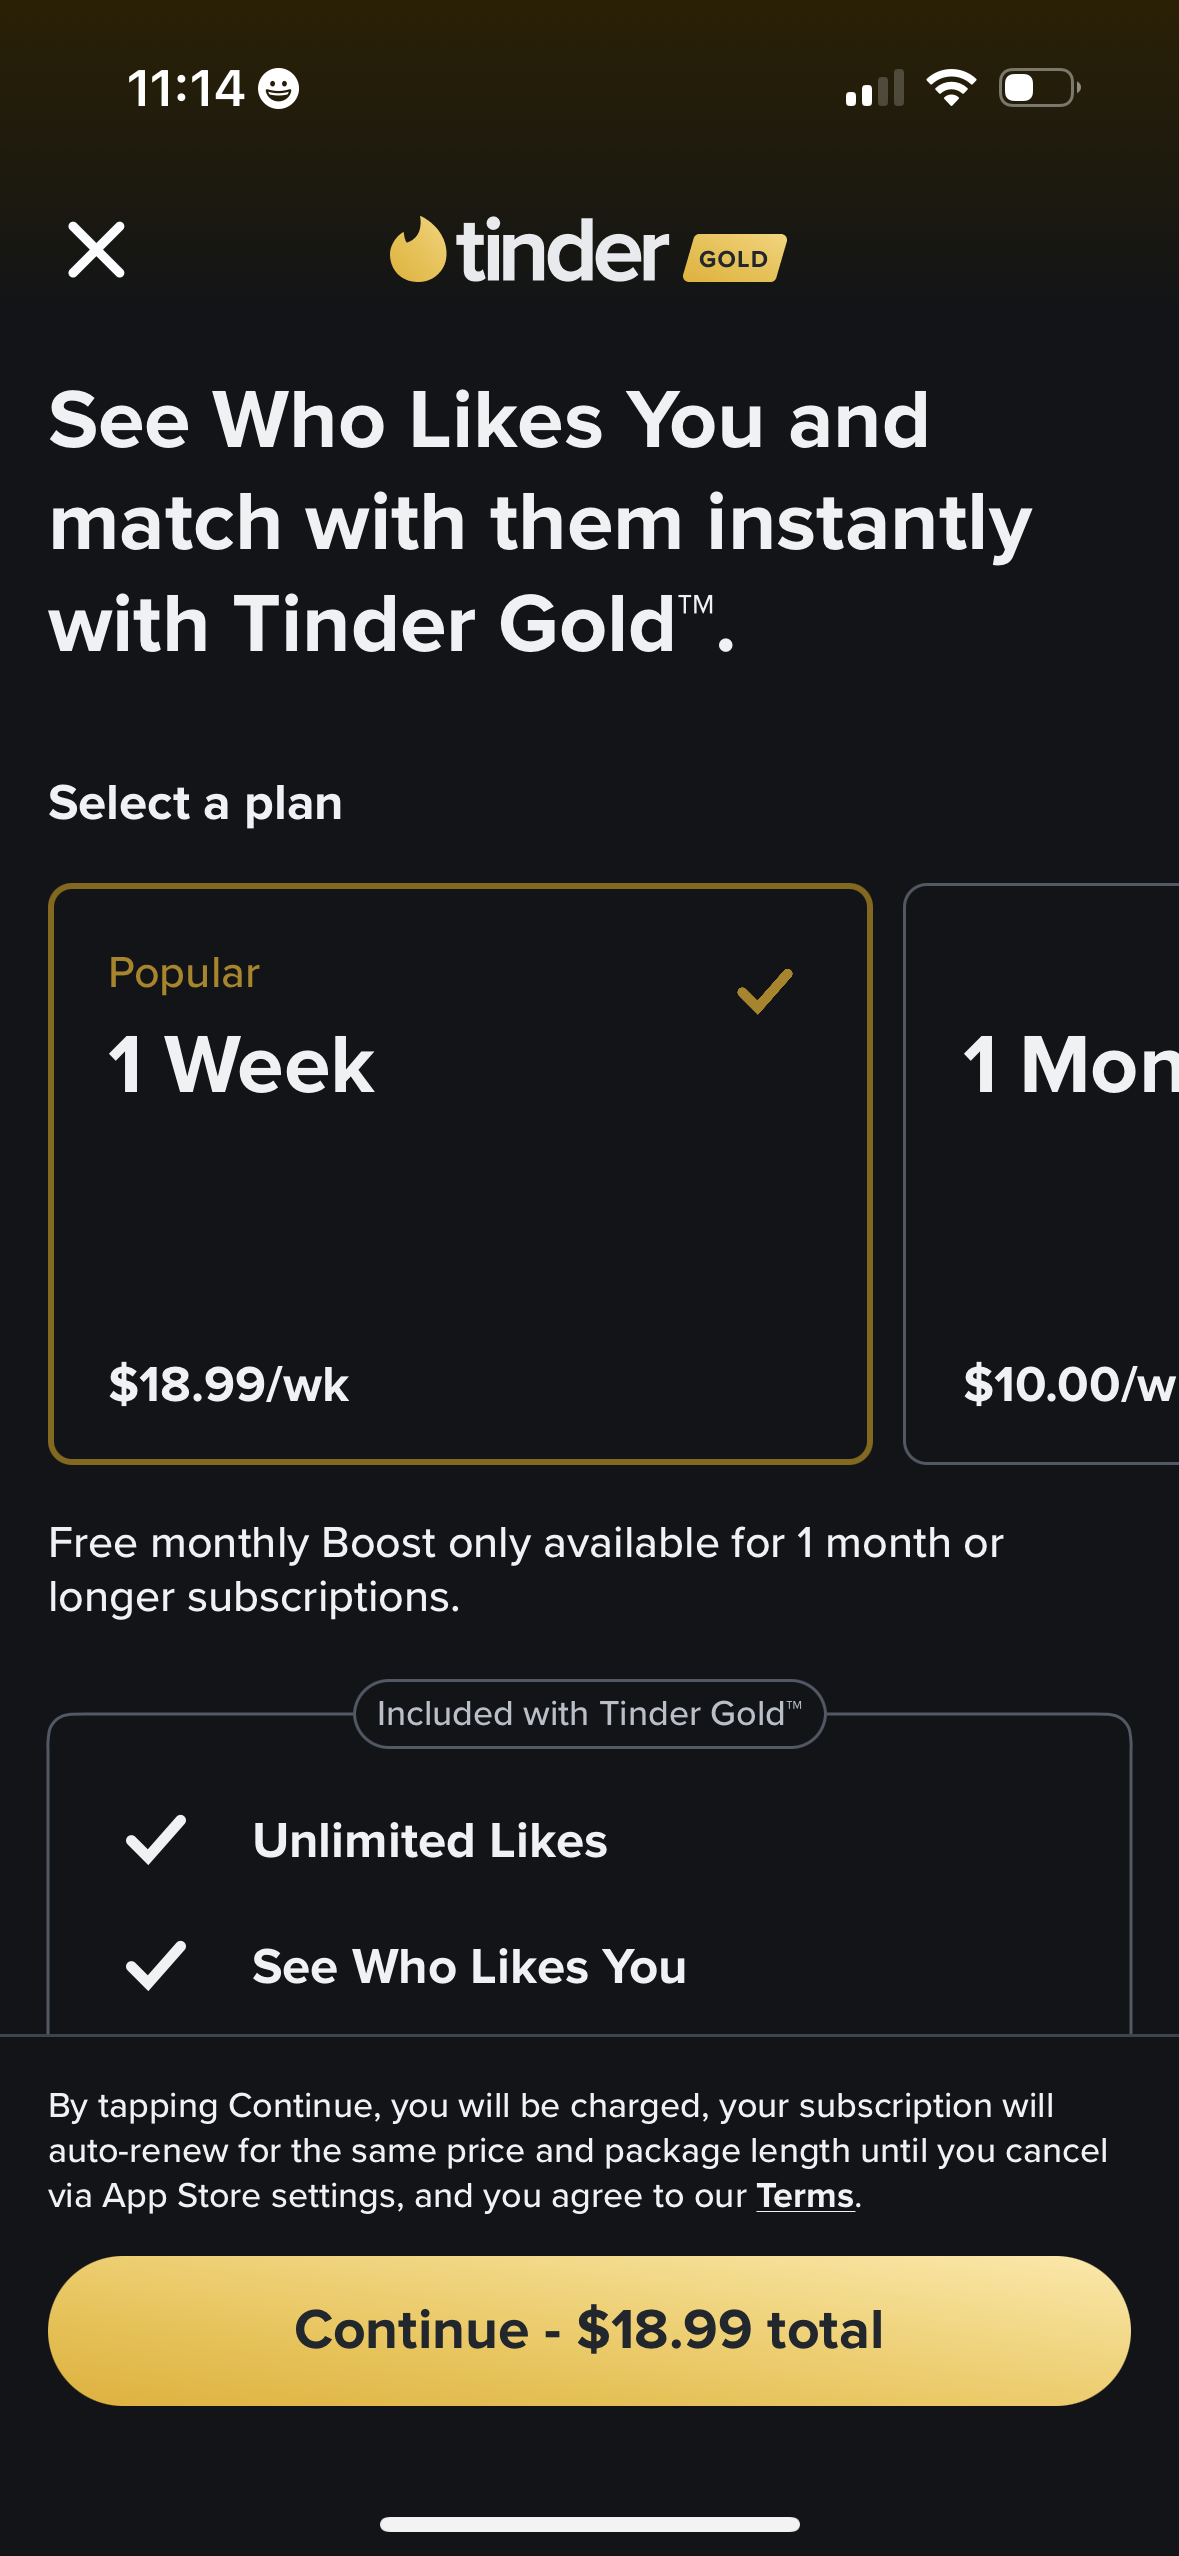The height and width of the screenshot is (2556, 1179).
Task: Tap the home indicator bar
Action: click(589, 2524)
